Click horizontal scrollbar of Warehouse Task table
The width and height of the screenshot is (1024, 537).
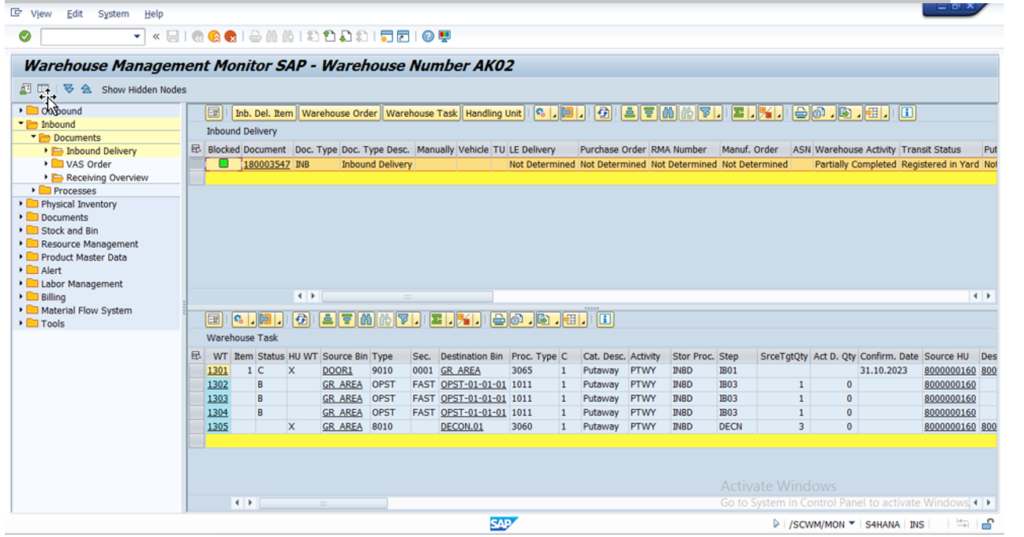pos(323,503)
